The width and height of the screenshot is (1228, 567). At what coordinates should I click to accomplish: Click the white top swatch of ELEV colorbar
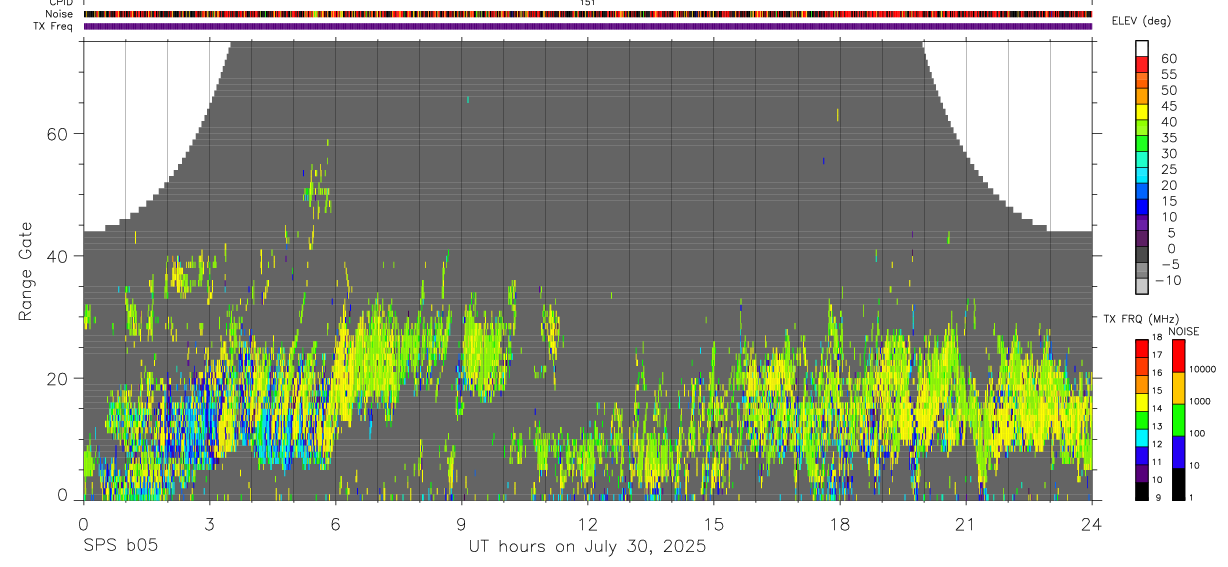[1143, 48]
